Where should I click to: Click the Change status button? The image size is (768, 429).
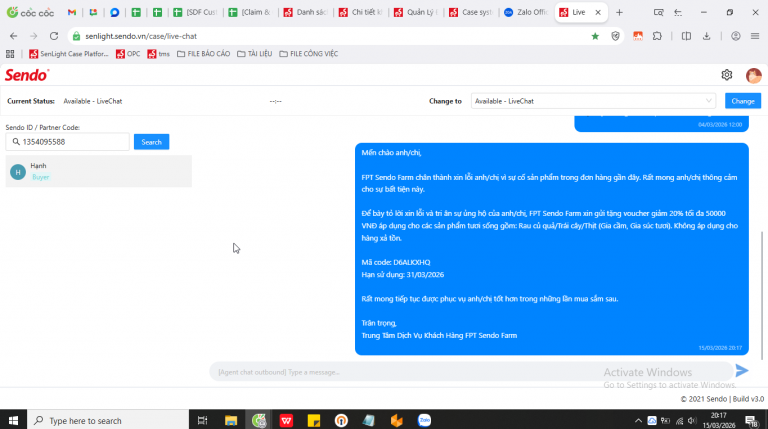(x=743, y=101)
